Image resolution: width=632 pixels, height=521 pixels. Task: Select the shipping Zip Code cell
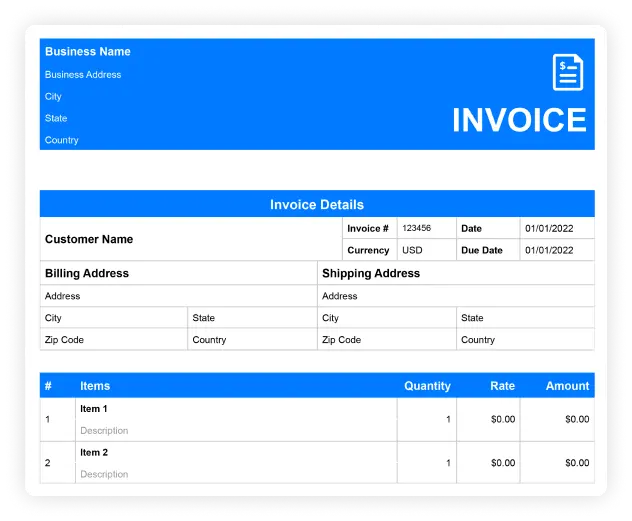pyautogui.click(x=387, y=340)
